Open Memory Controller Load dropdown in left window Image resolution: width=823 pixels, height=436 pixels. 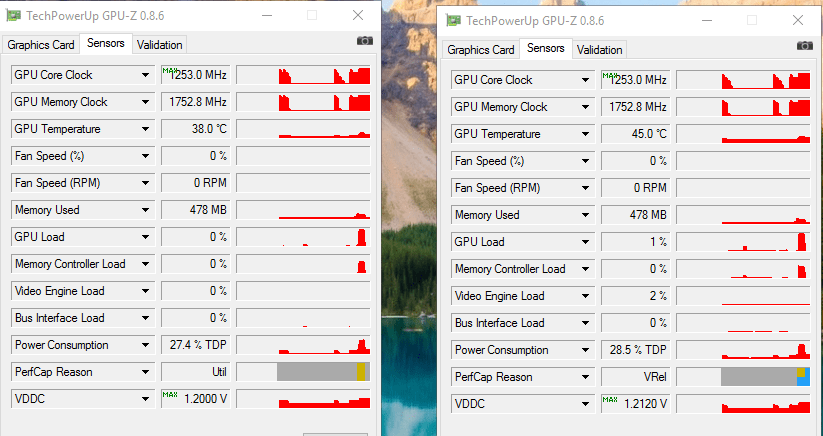point(145,264)
